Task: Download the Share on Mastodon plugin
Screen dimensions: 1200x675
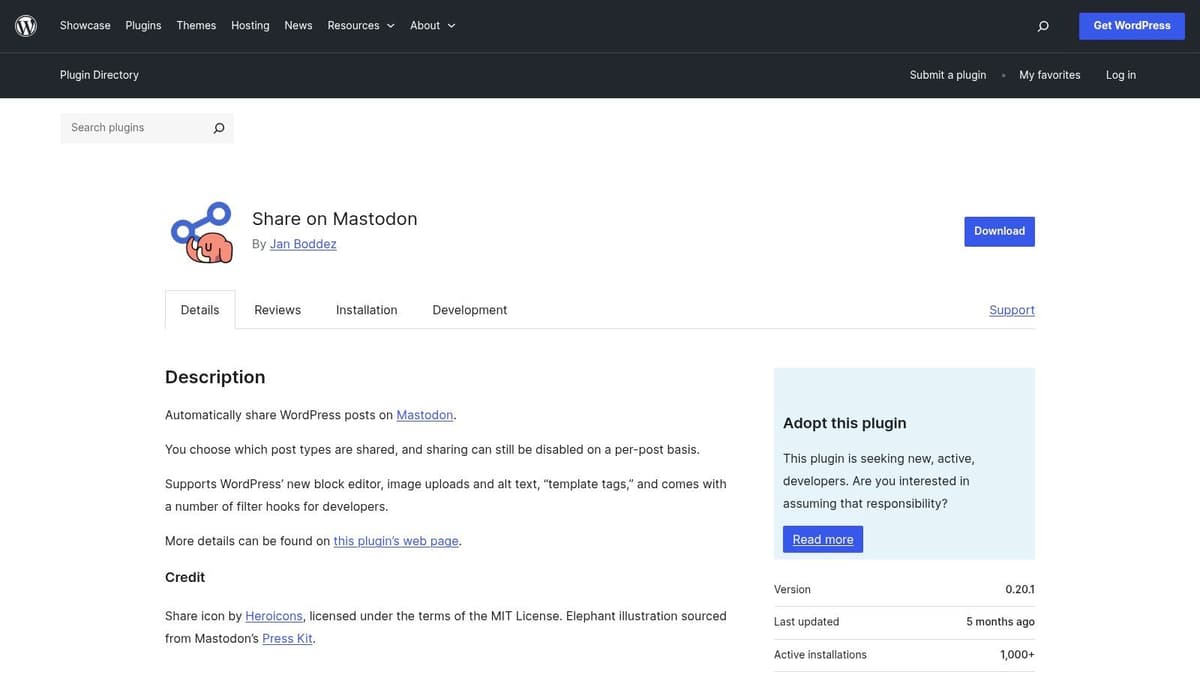Action: [x=999, y=231]
